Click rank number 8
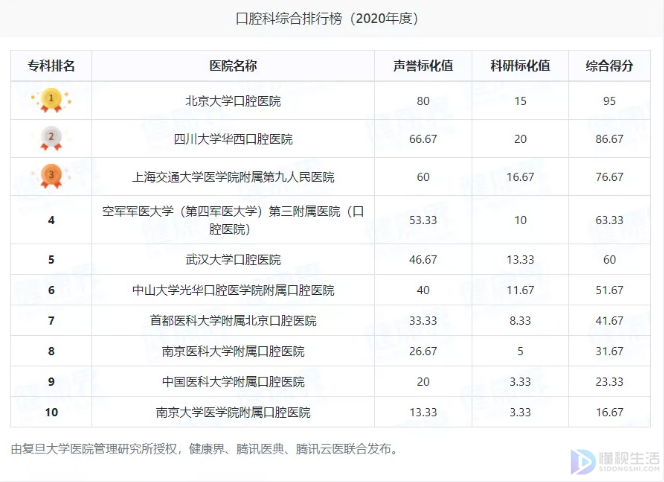This screenshot has height=482, width=664. (51, 351)
